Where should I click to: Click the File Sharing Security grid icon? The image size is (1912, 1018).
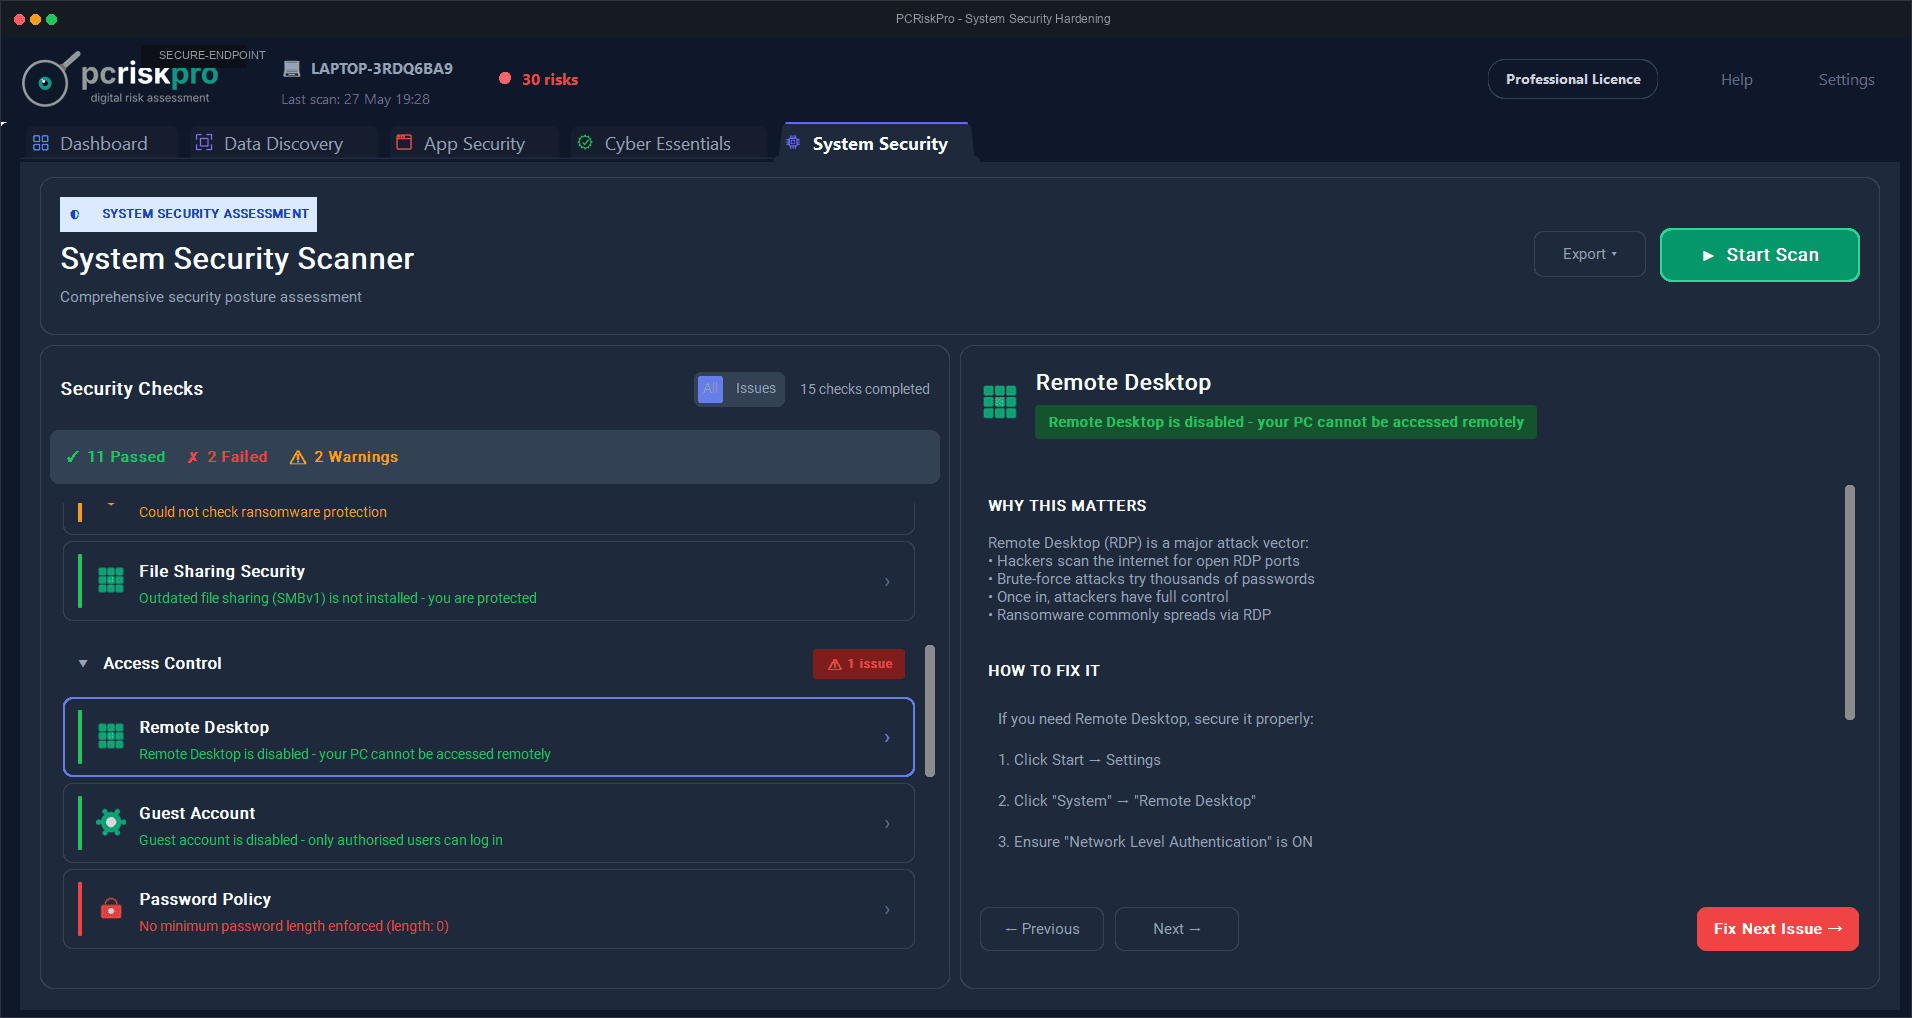tap(111, 580)
